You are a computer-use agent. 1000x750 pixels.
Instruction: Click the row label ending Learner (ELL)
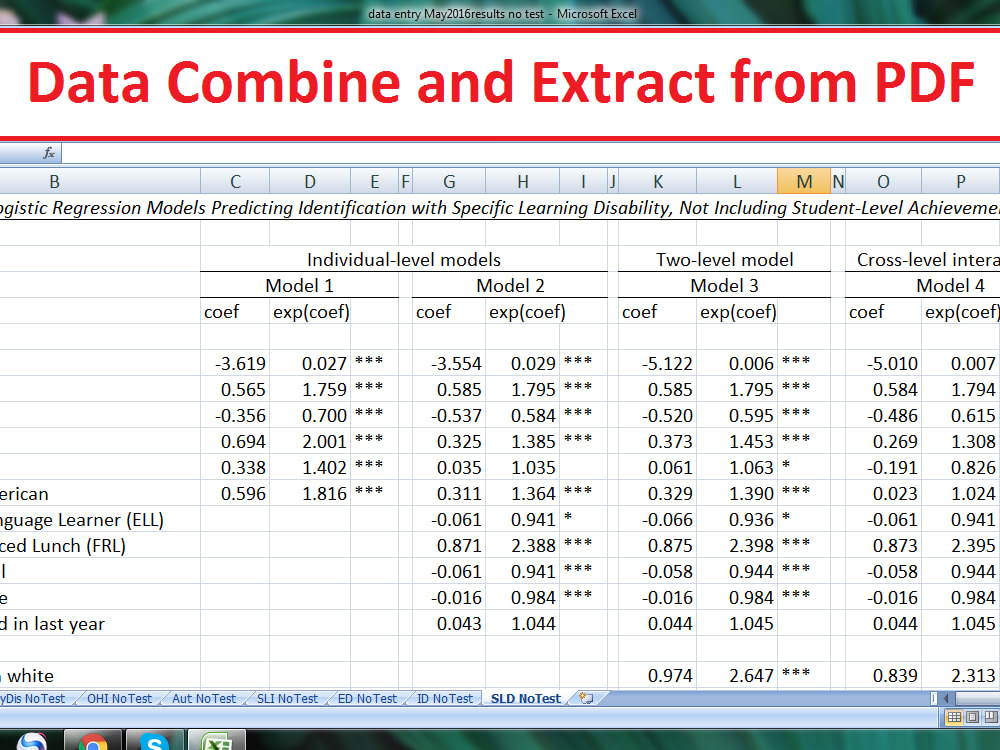tap(82, 520)
